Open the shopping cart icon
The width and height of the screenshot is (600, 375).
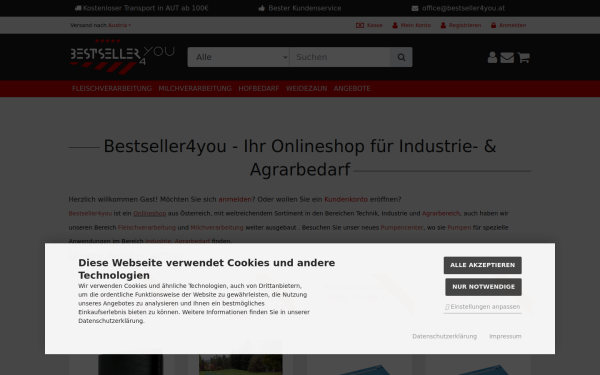[523, 57]
